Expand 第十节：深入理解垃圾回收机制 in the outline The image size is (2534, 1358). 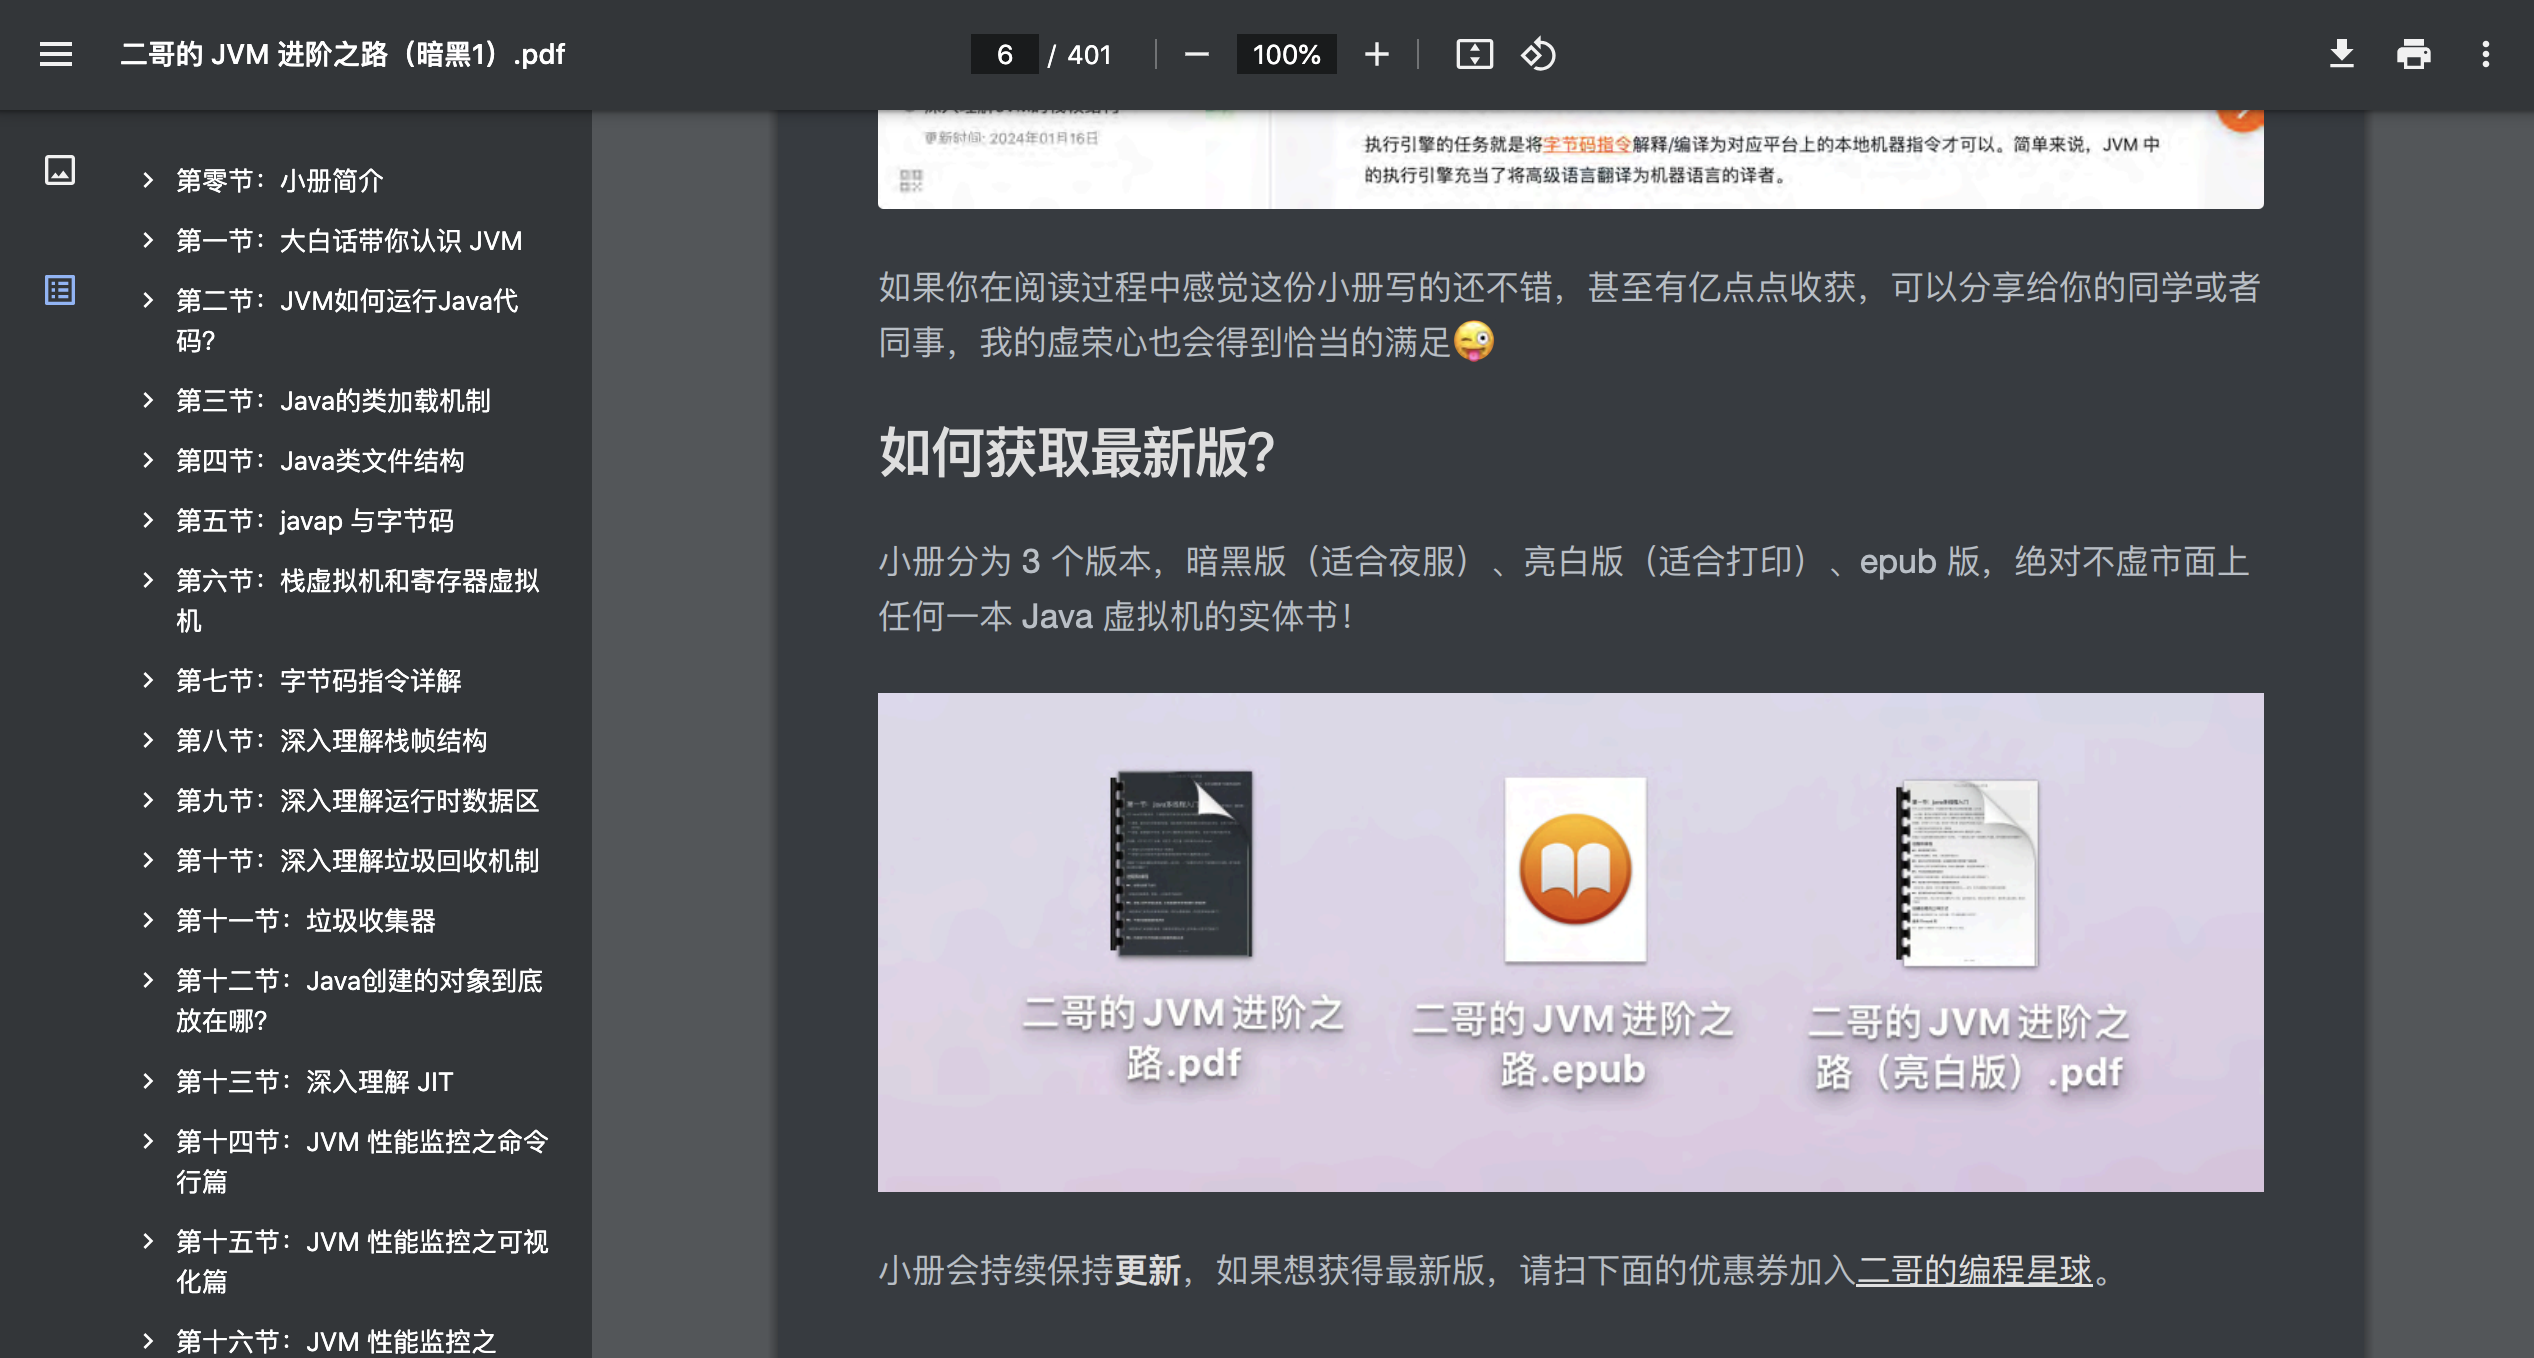(148, 860)
